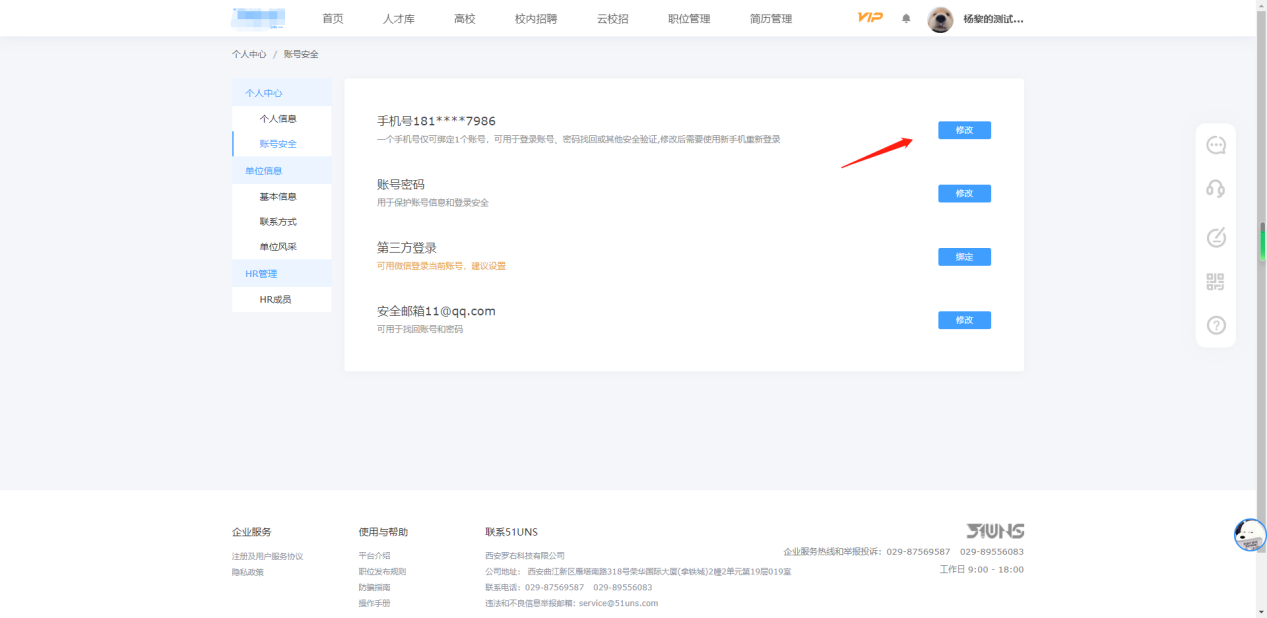Viewport: 1267px width, 618px height.
Task: Click the notification bell icon
Action: click(x=906, y=19)
